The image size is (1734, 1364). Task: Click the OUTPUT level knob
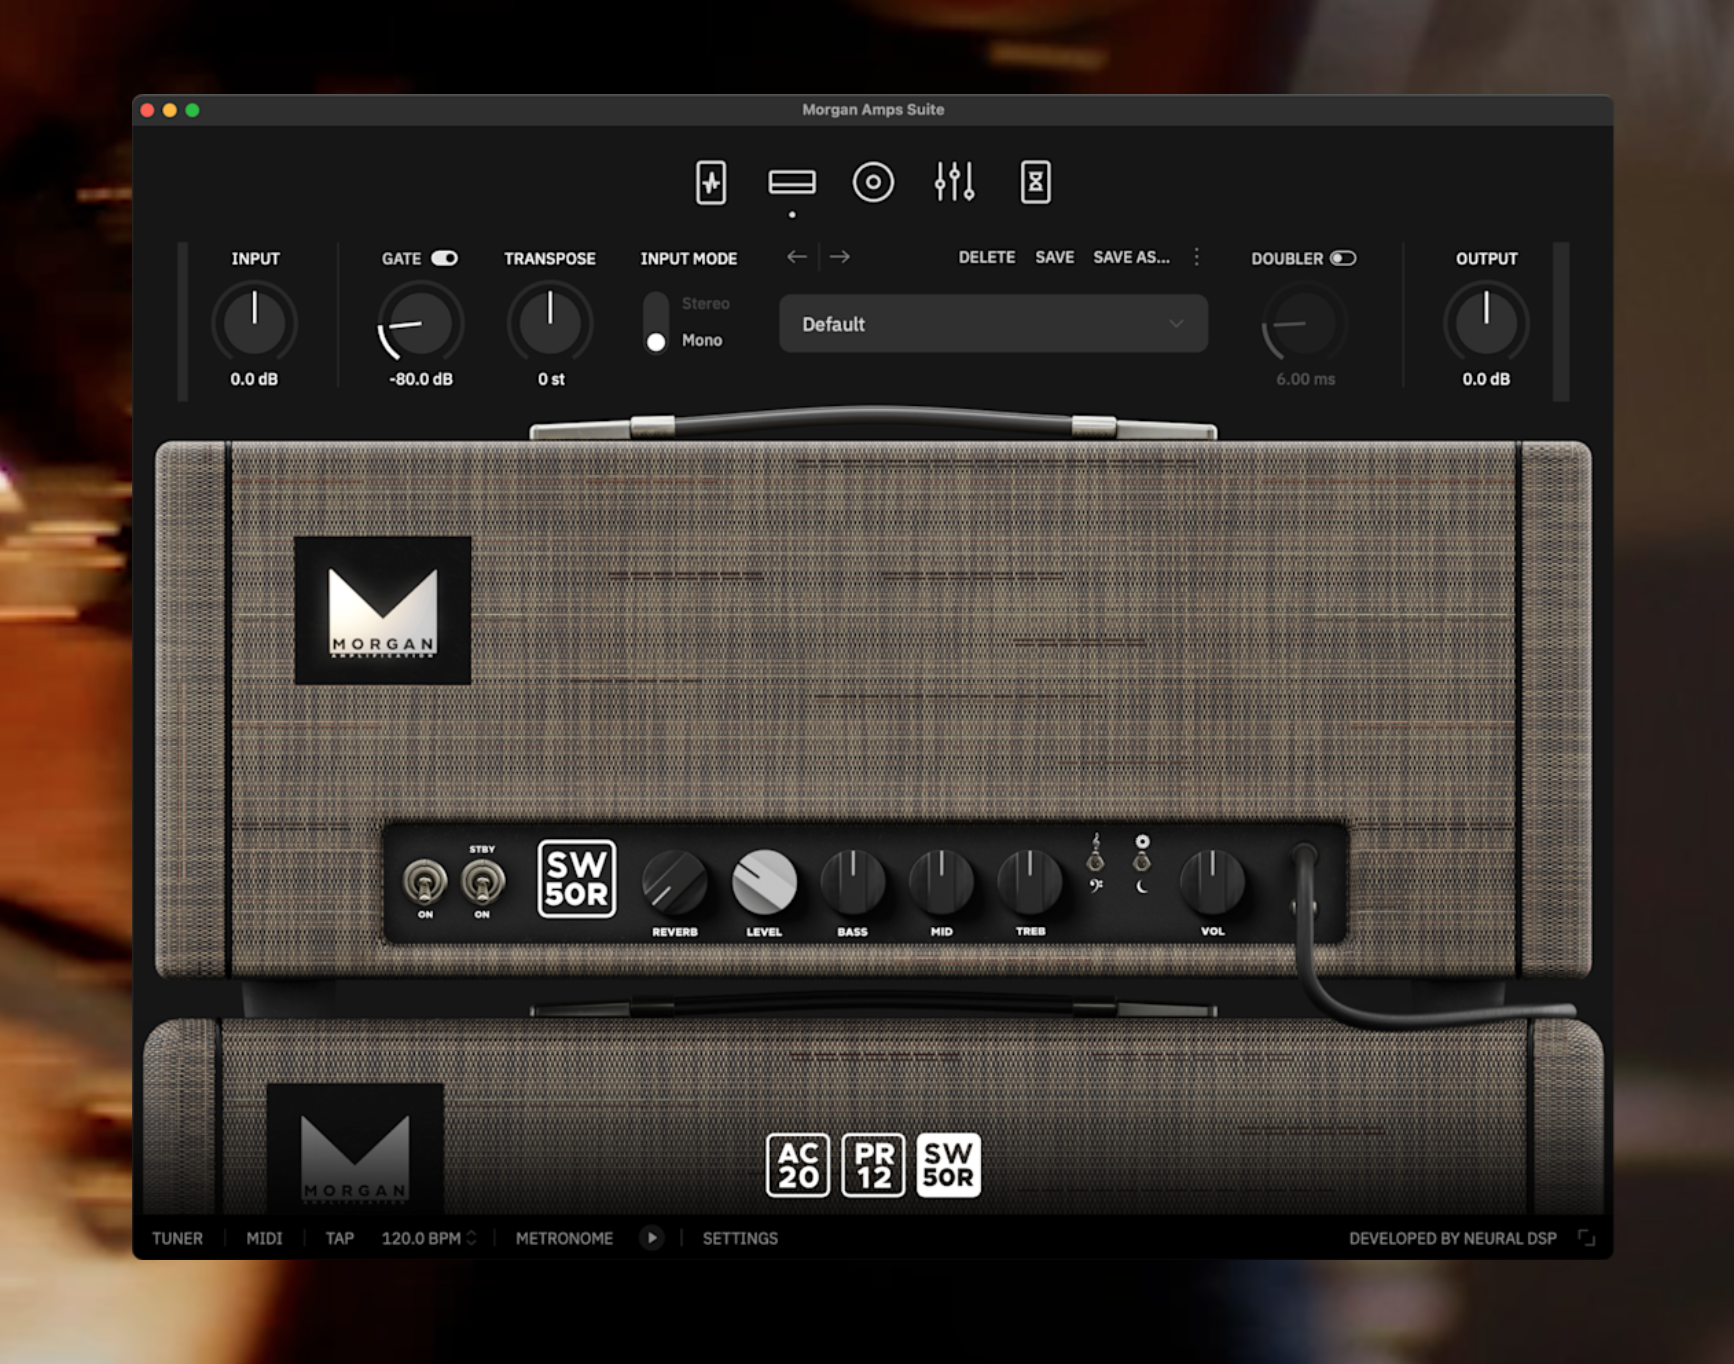[x=1486, y=322]
